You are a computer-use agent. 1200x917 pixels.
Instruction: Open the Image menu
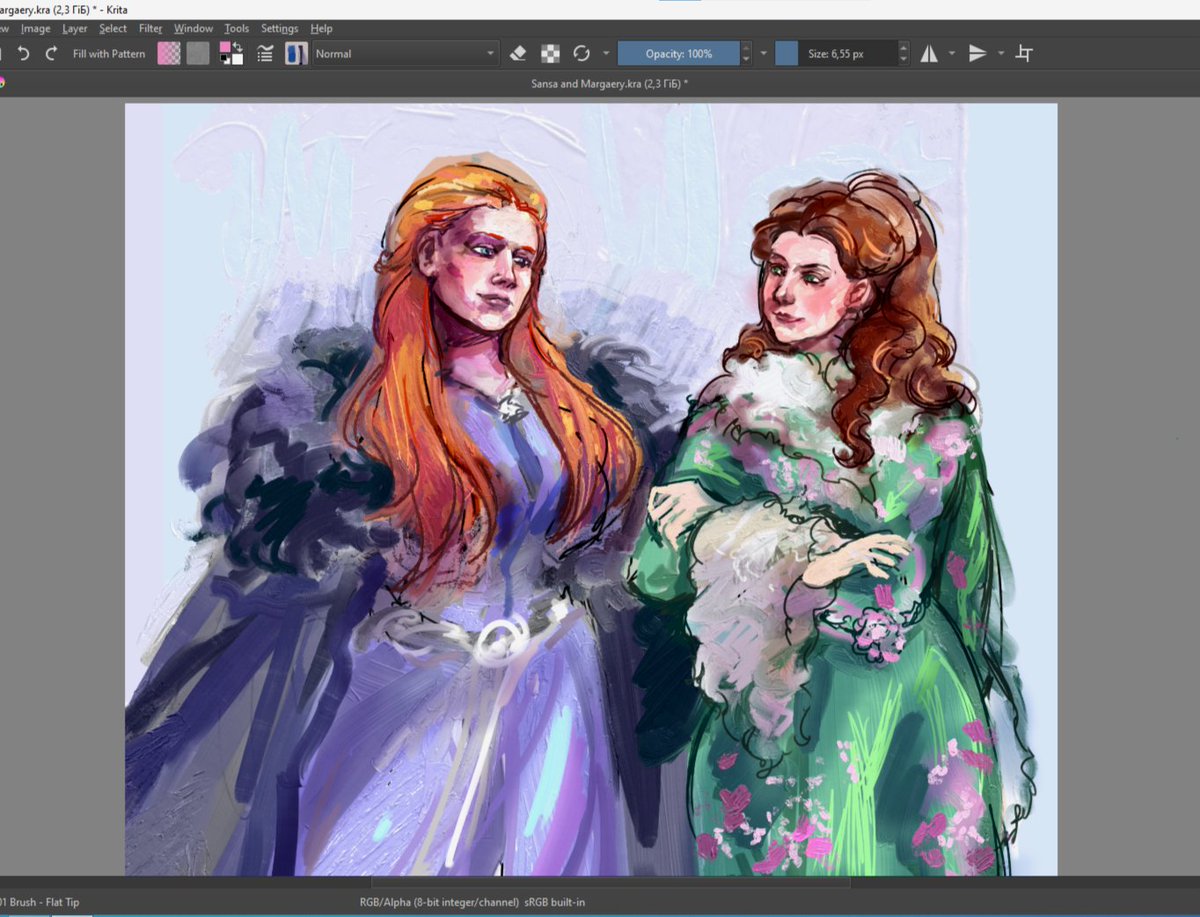tap(35, 29)
